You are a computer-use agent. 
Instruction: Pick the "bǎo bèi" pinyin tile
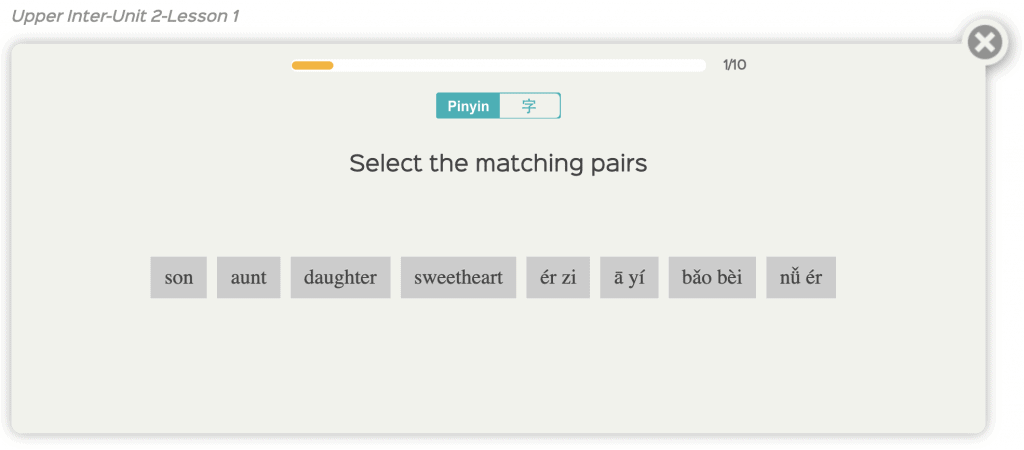(712, 278)
